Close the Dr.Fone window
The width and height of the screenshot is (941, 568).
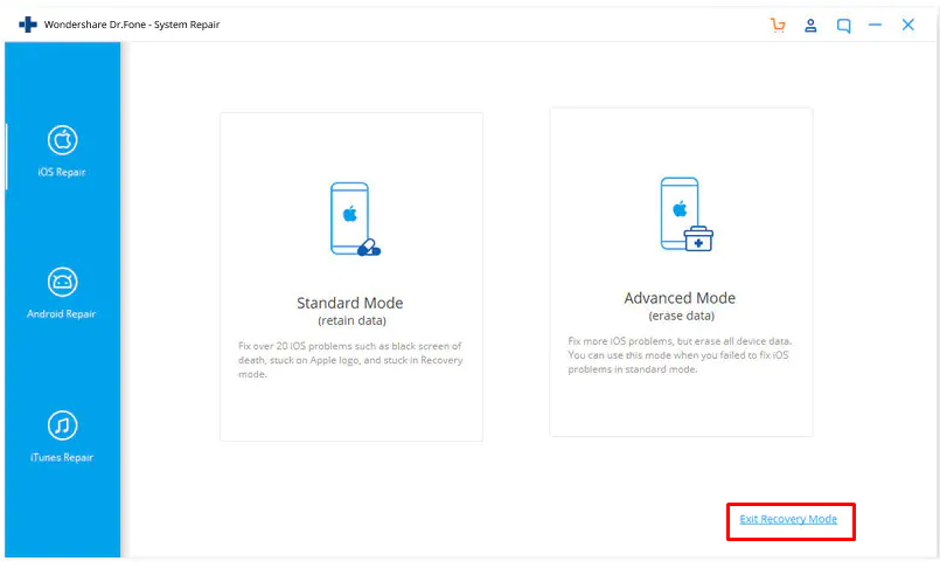908,25
